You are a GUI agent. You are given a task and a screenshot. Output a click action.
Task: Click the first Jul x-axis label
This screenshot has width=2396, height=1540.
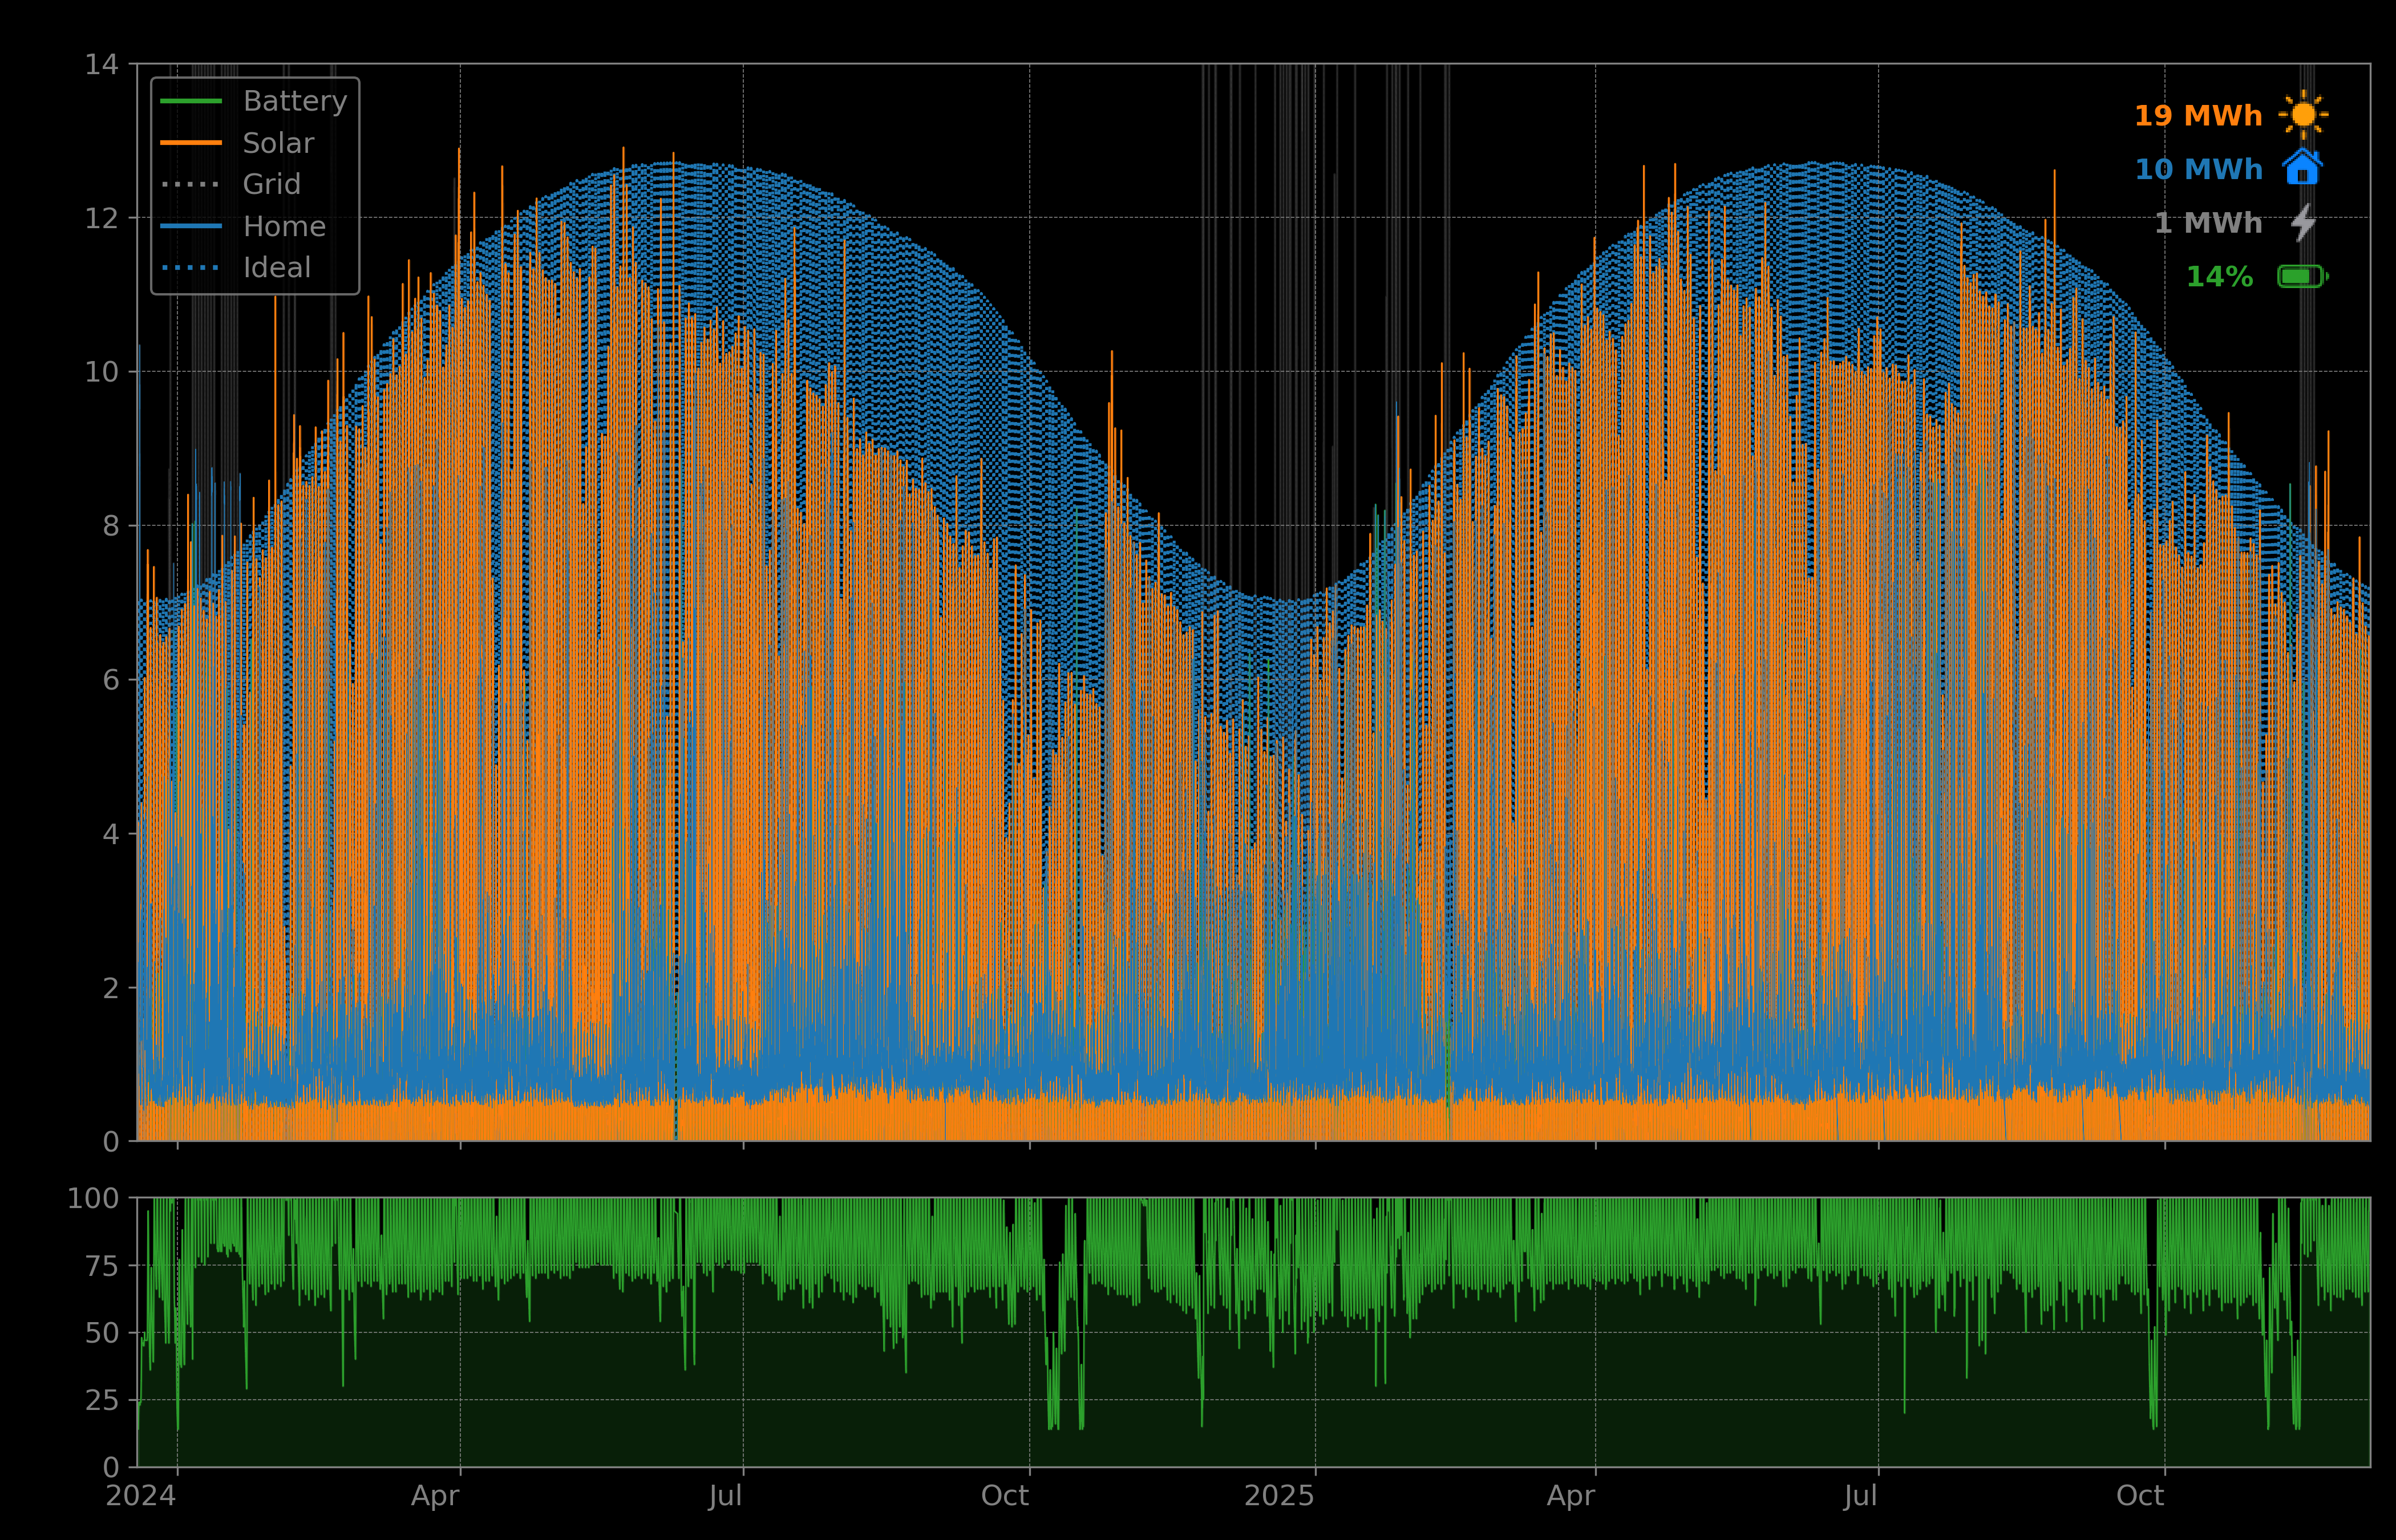point(725,1496)
